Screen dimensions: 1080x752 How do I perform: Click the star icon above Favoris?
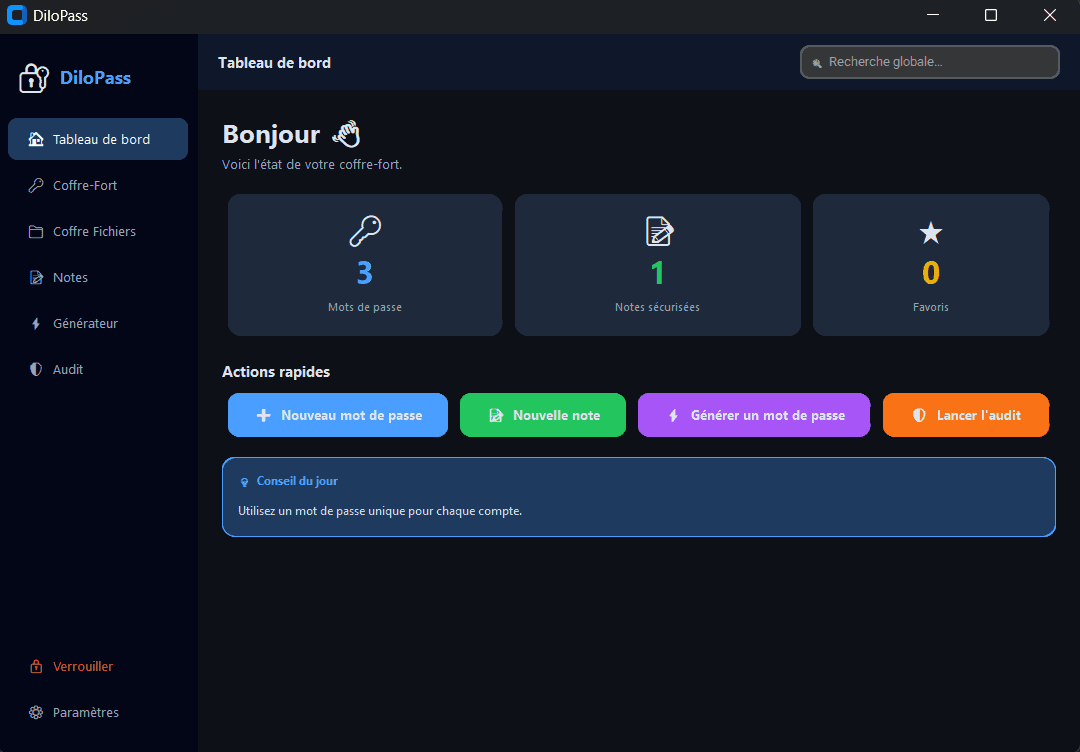(x=931, y=233)
